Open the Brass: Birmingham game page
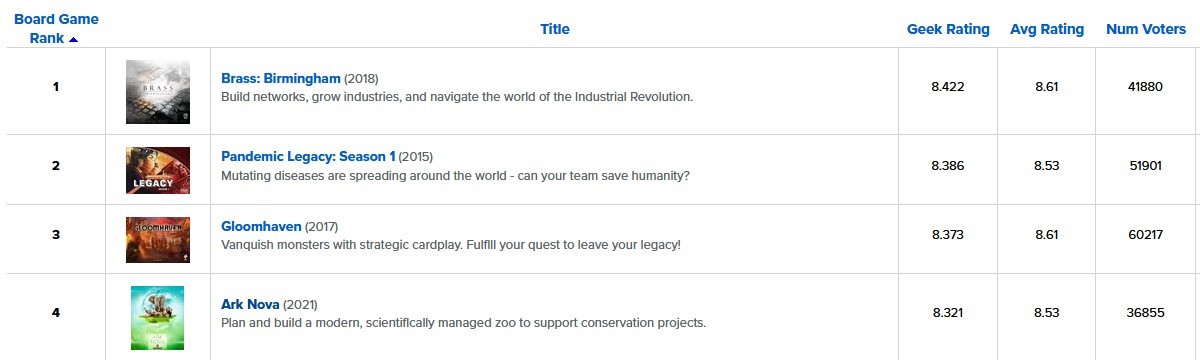Viewport: 1200px width, 360px height. coord(281,78)
